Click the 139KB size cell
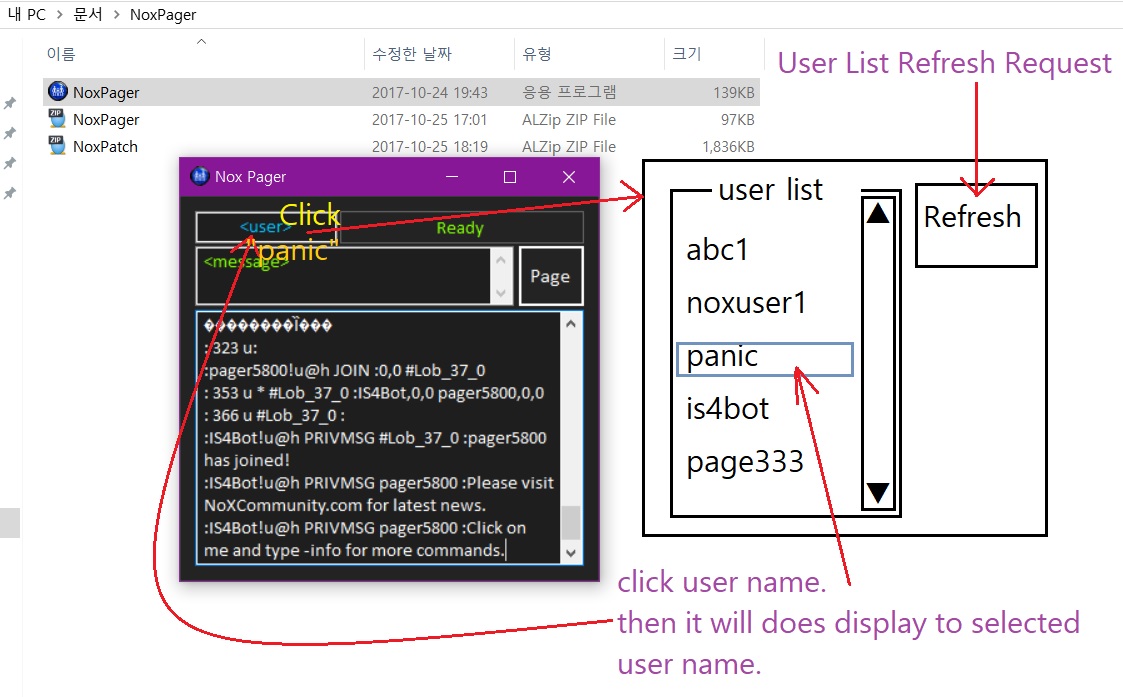Screen dimensions: 1123x697 [733, 92]
